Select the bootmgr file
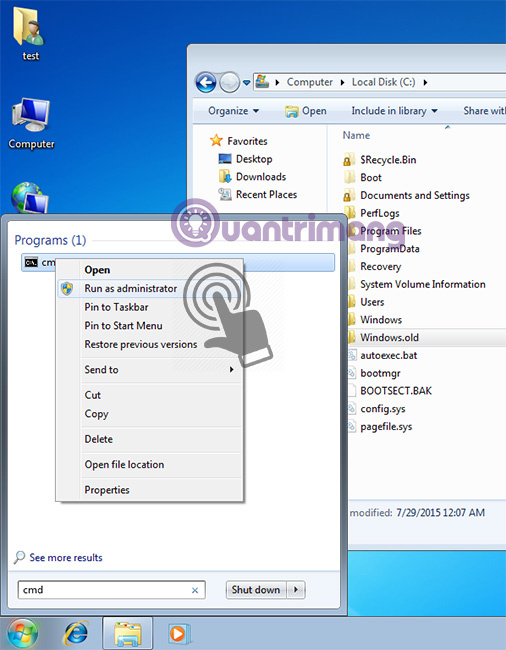The width and height of the screenshot is (506, 650). coord(373,373)
